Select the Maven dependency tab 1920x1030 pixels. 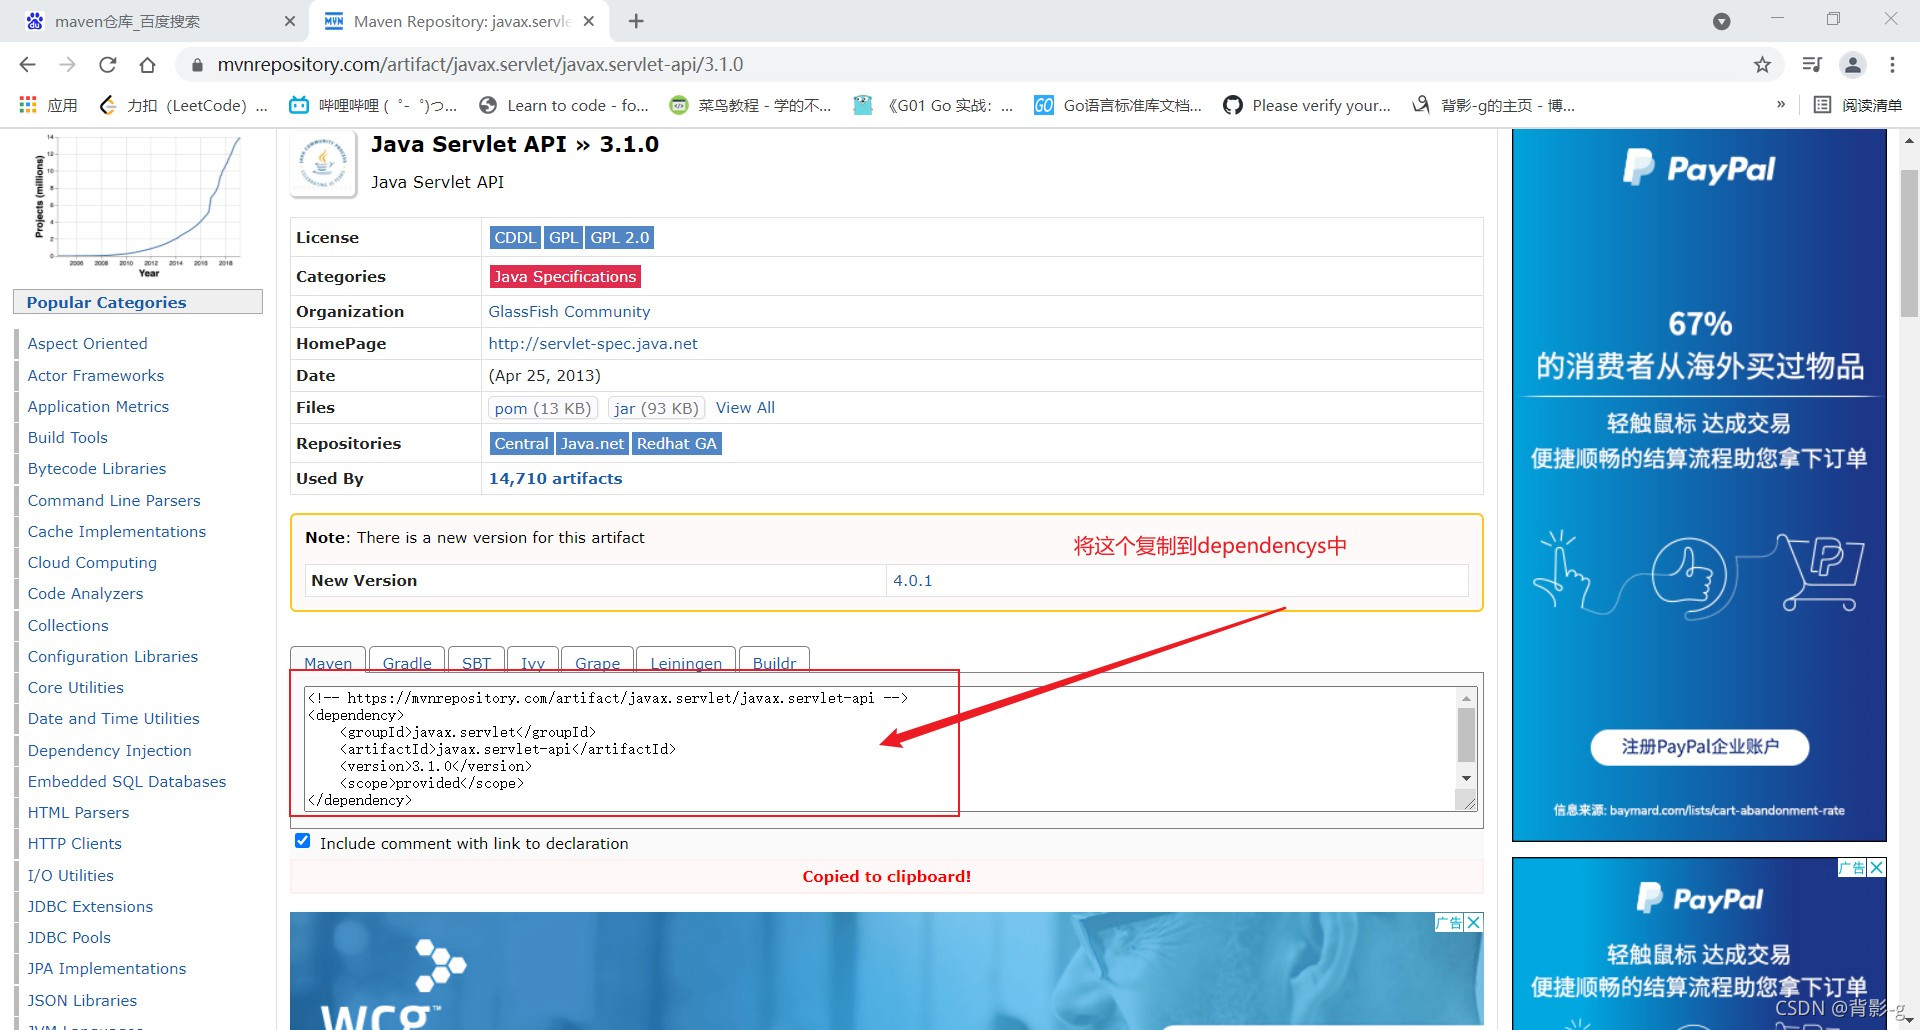click(x=328, y=662)
